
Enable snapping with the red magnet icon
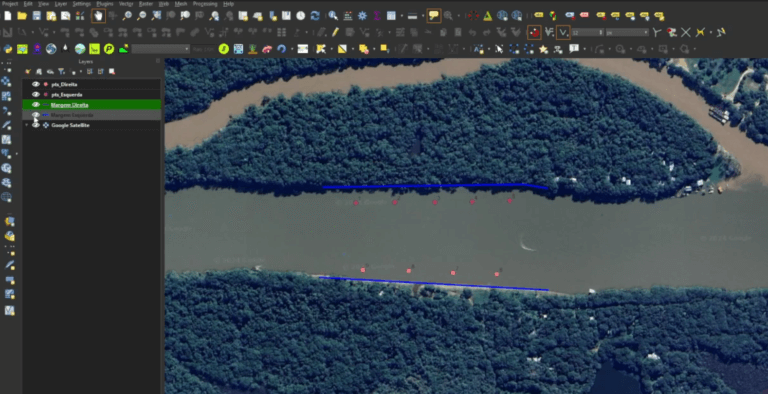(534, 33)
